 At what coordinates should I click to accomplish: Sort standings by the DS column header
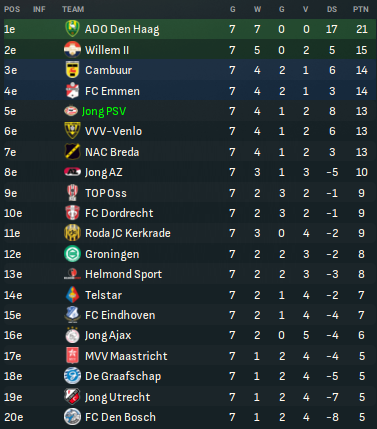332,9
